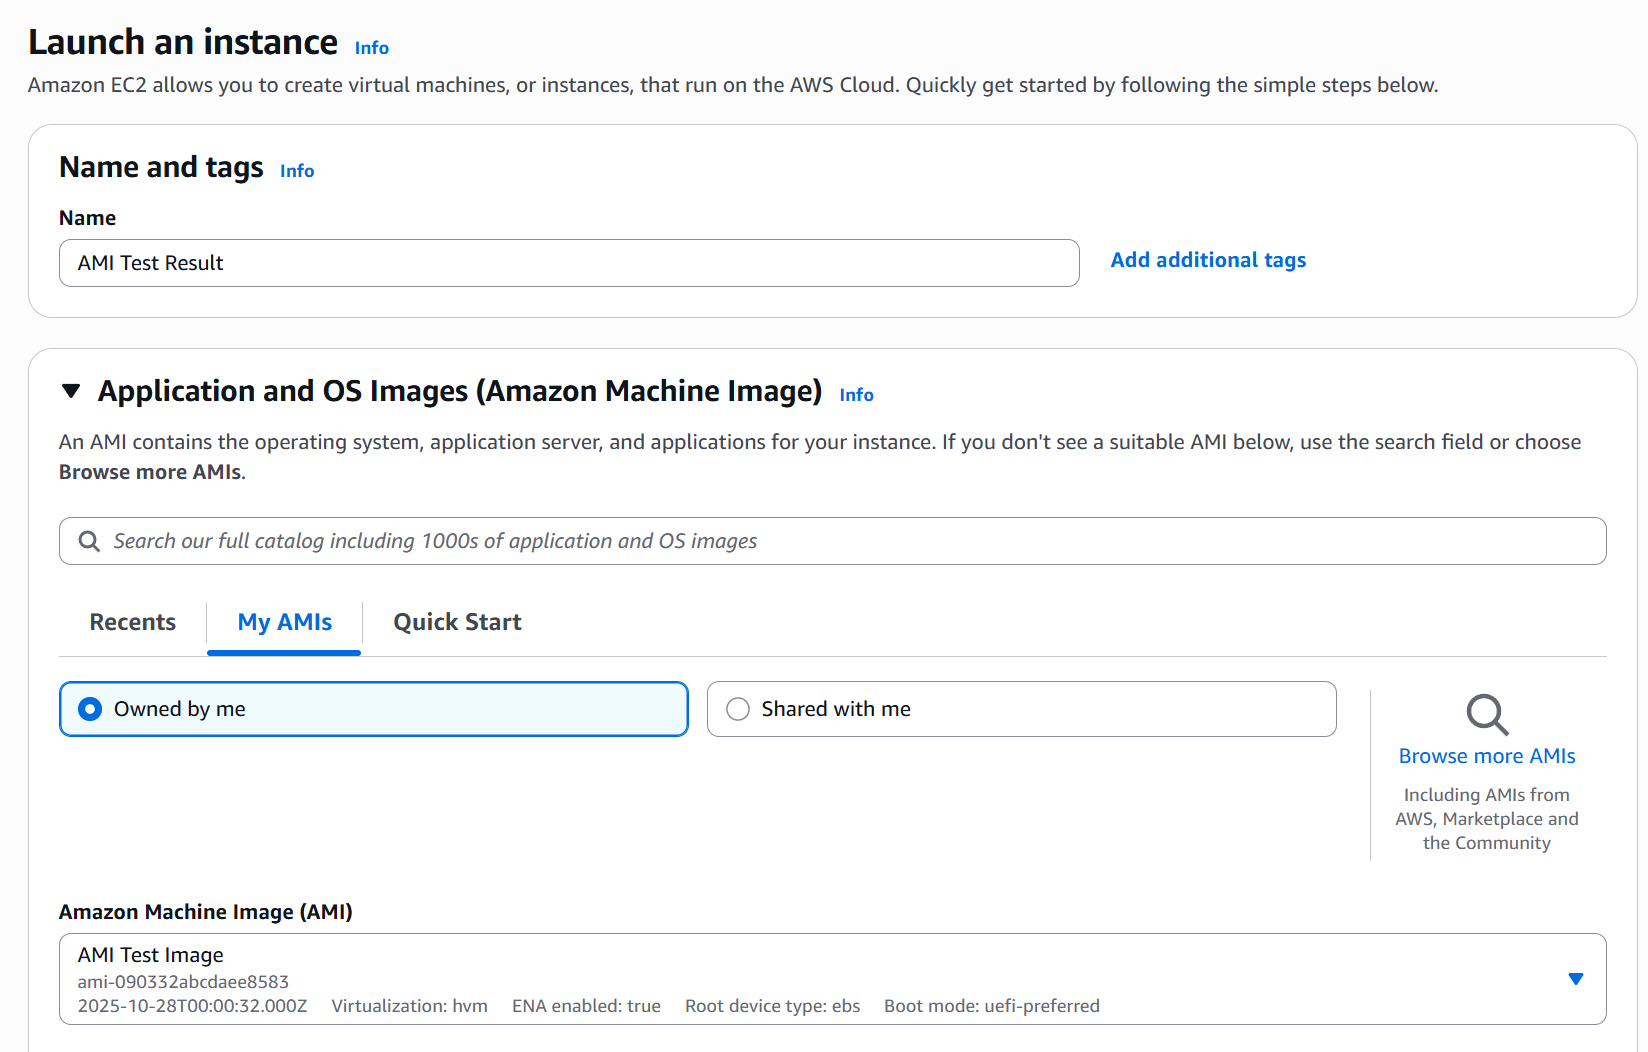Switch to the Recents tab
Screen dimensions: 1648x1052
(x=133, y=622)
